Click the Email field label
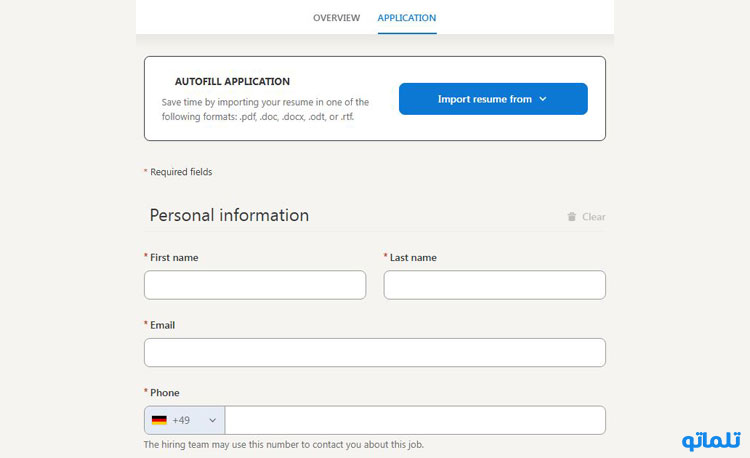Image resolution: width=750 pixels, height=458 pixels. (x=163, y=325)
